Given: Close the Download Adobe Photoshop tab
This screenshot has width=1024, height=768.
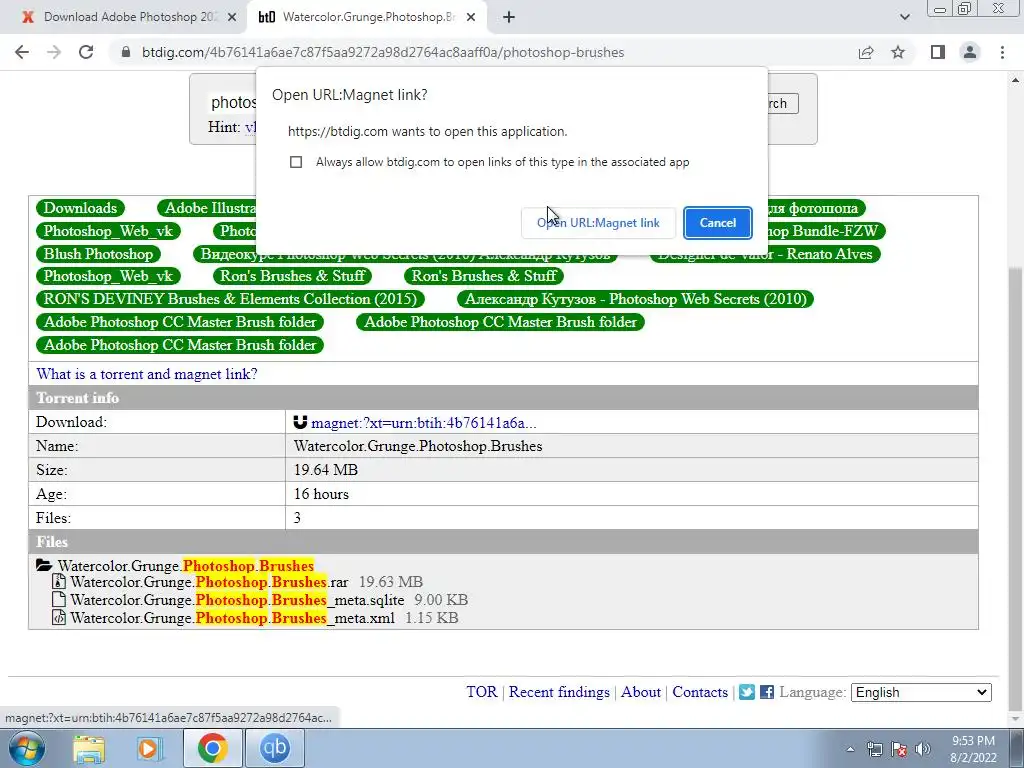Looking at the screenshot, I should click(x=232, y=17).
